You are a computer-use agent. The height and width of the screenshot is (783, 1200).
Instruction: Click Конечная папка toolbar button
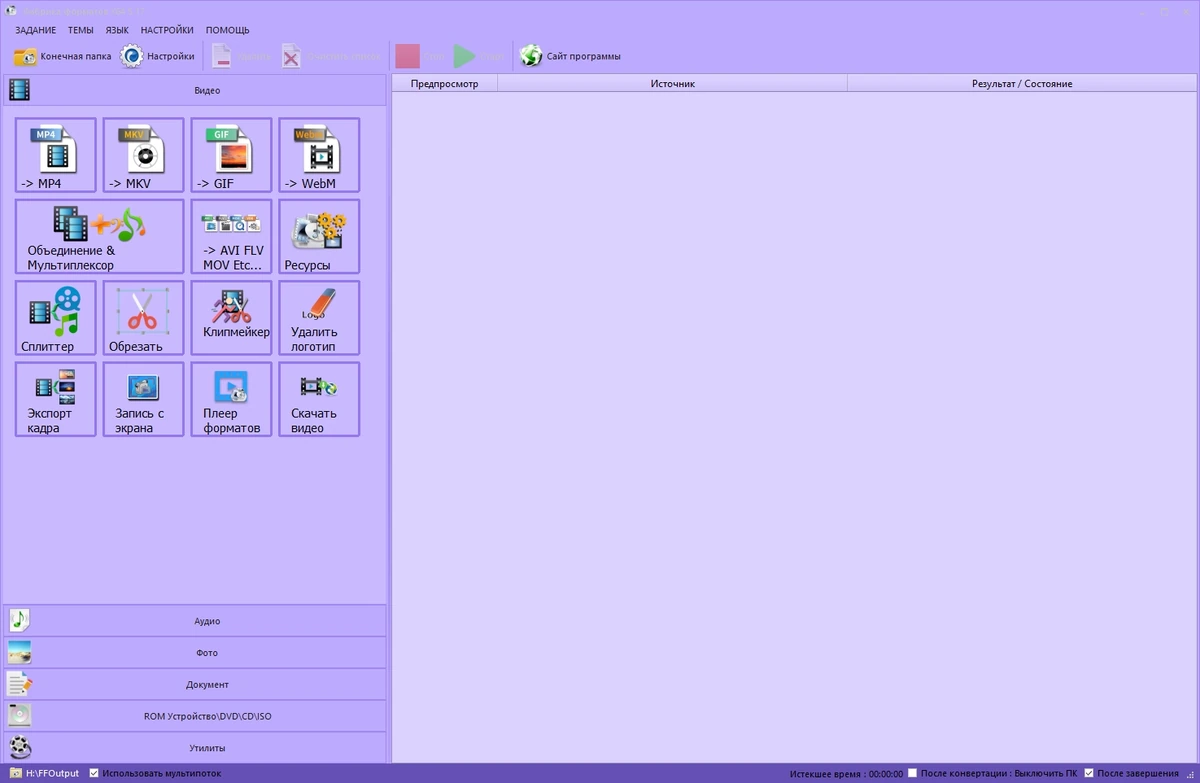(63, 56)
